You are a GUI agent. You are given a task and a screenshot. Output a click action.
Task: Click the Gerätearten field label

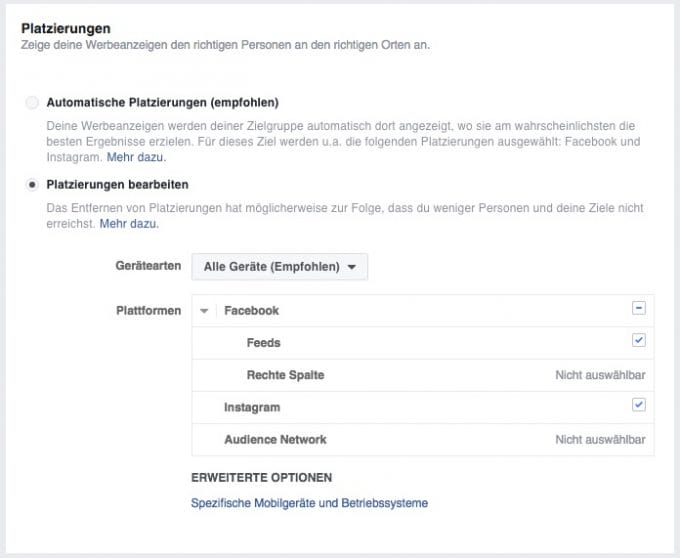(148, 267)
